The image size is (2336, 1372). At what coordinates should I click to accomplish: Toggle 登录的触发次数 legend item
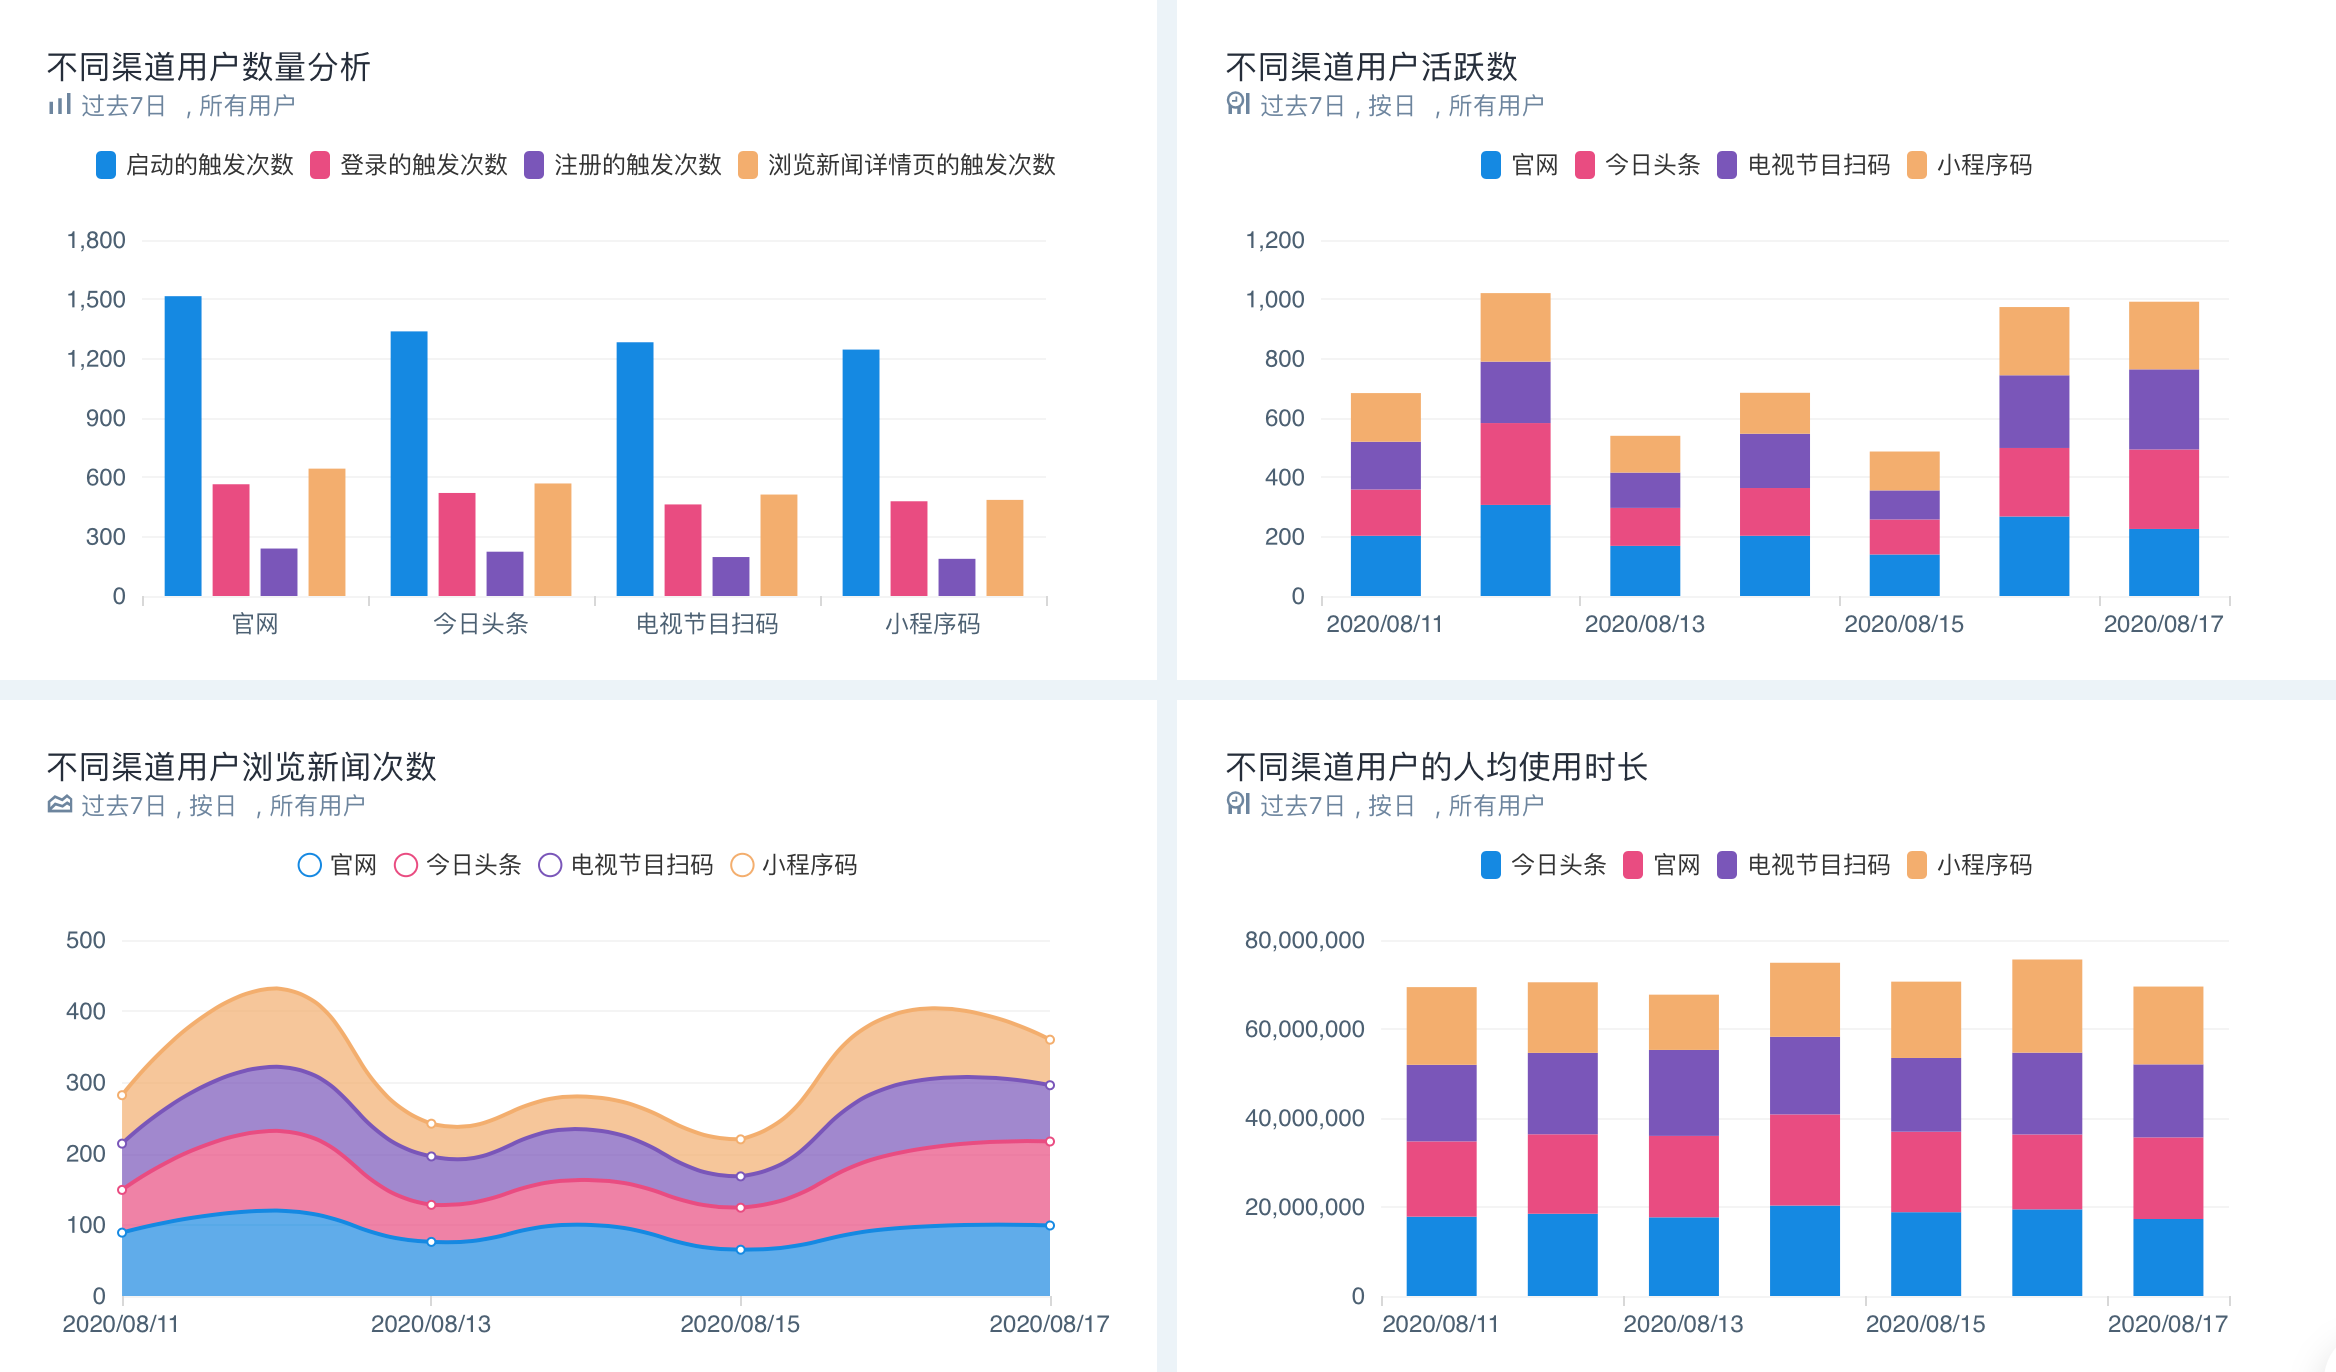click(409, 165)
